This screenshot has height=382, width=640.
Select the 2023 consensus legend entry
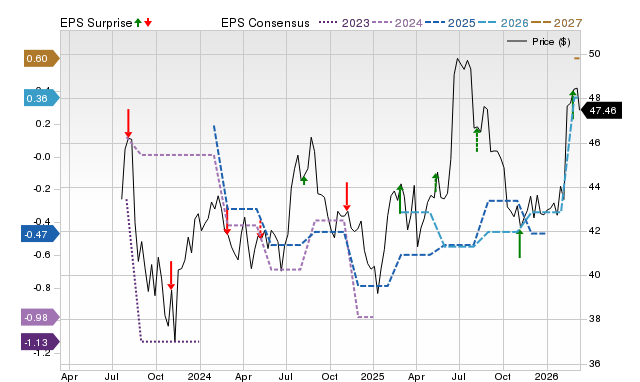tap(344, 23)
